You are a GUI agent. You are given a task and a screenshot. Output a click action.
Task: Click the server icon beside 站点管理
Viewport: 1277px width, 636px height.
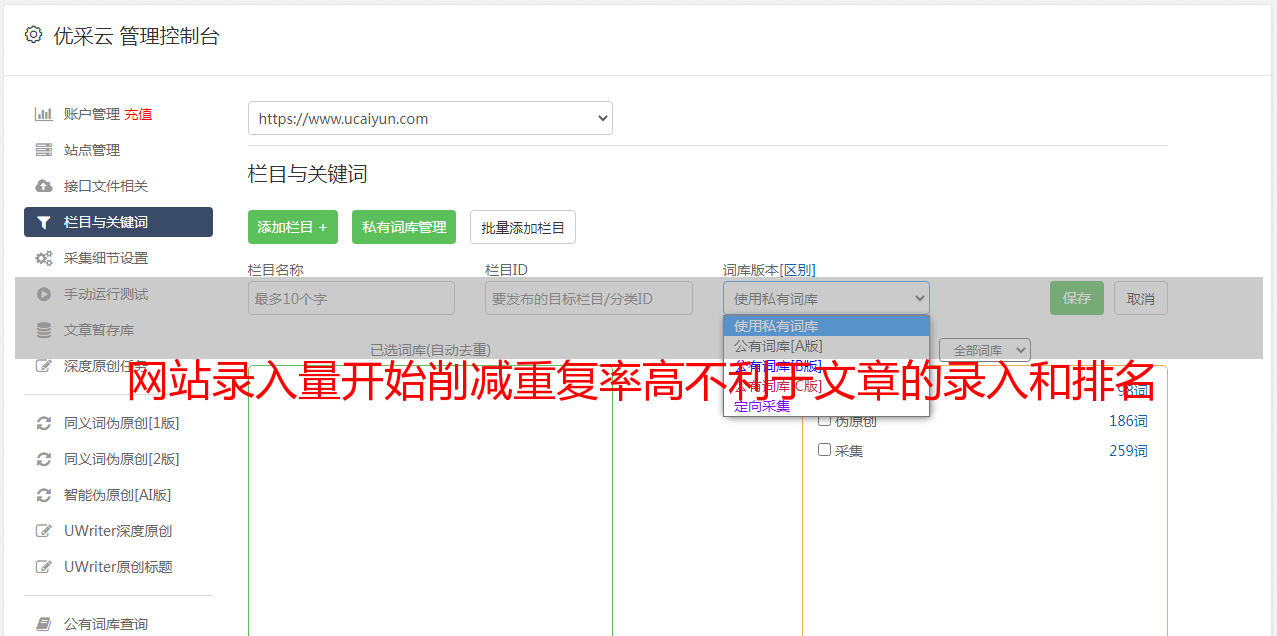pos(43,150)
